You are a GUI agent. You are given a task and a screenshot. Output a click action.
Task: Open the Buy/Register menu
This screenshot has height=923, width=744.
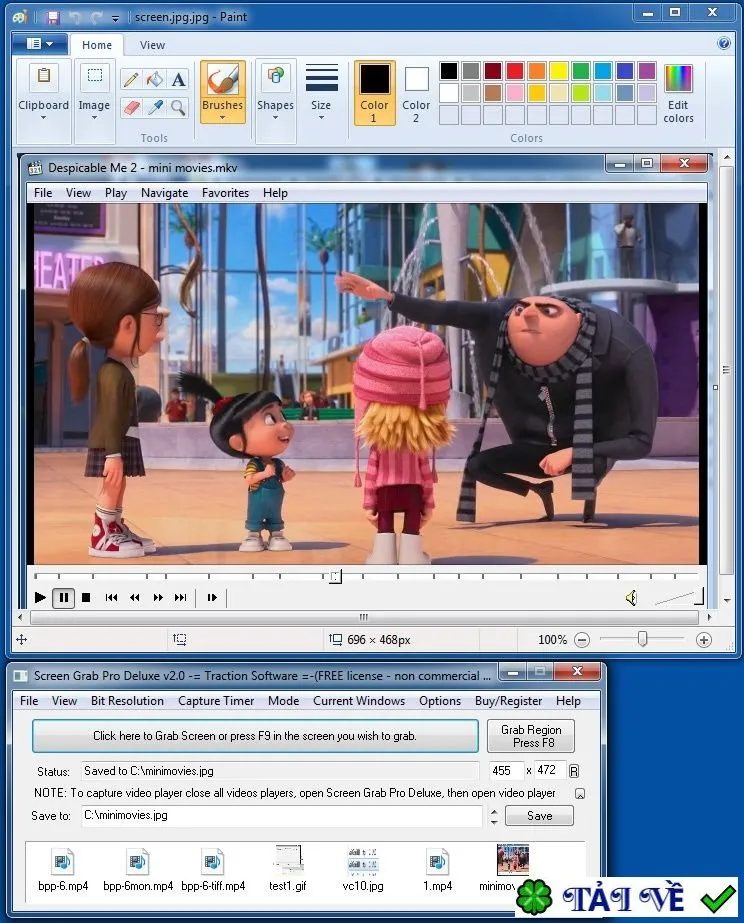click(x=509, y=701)
